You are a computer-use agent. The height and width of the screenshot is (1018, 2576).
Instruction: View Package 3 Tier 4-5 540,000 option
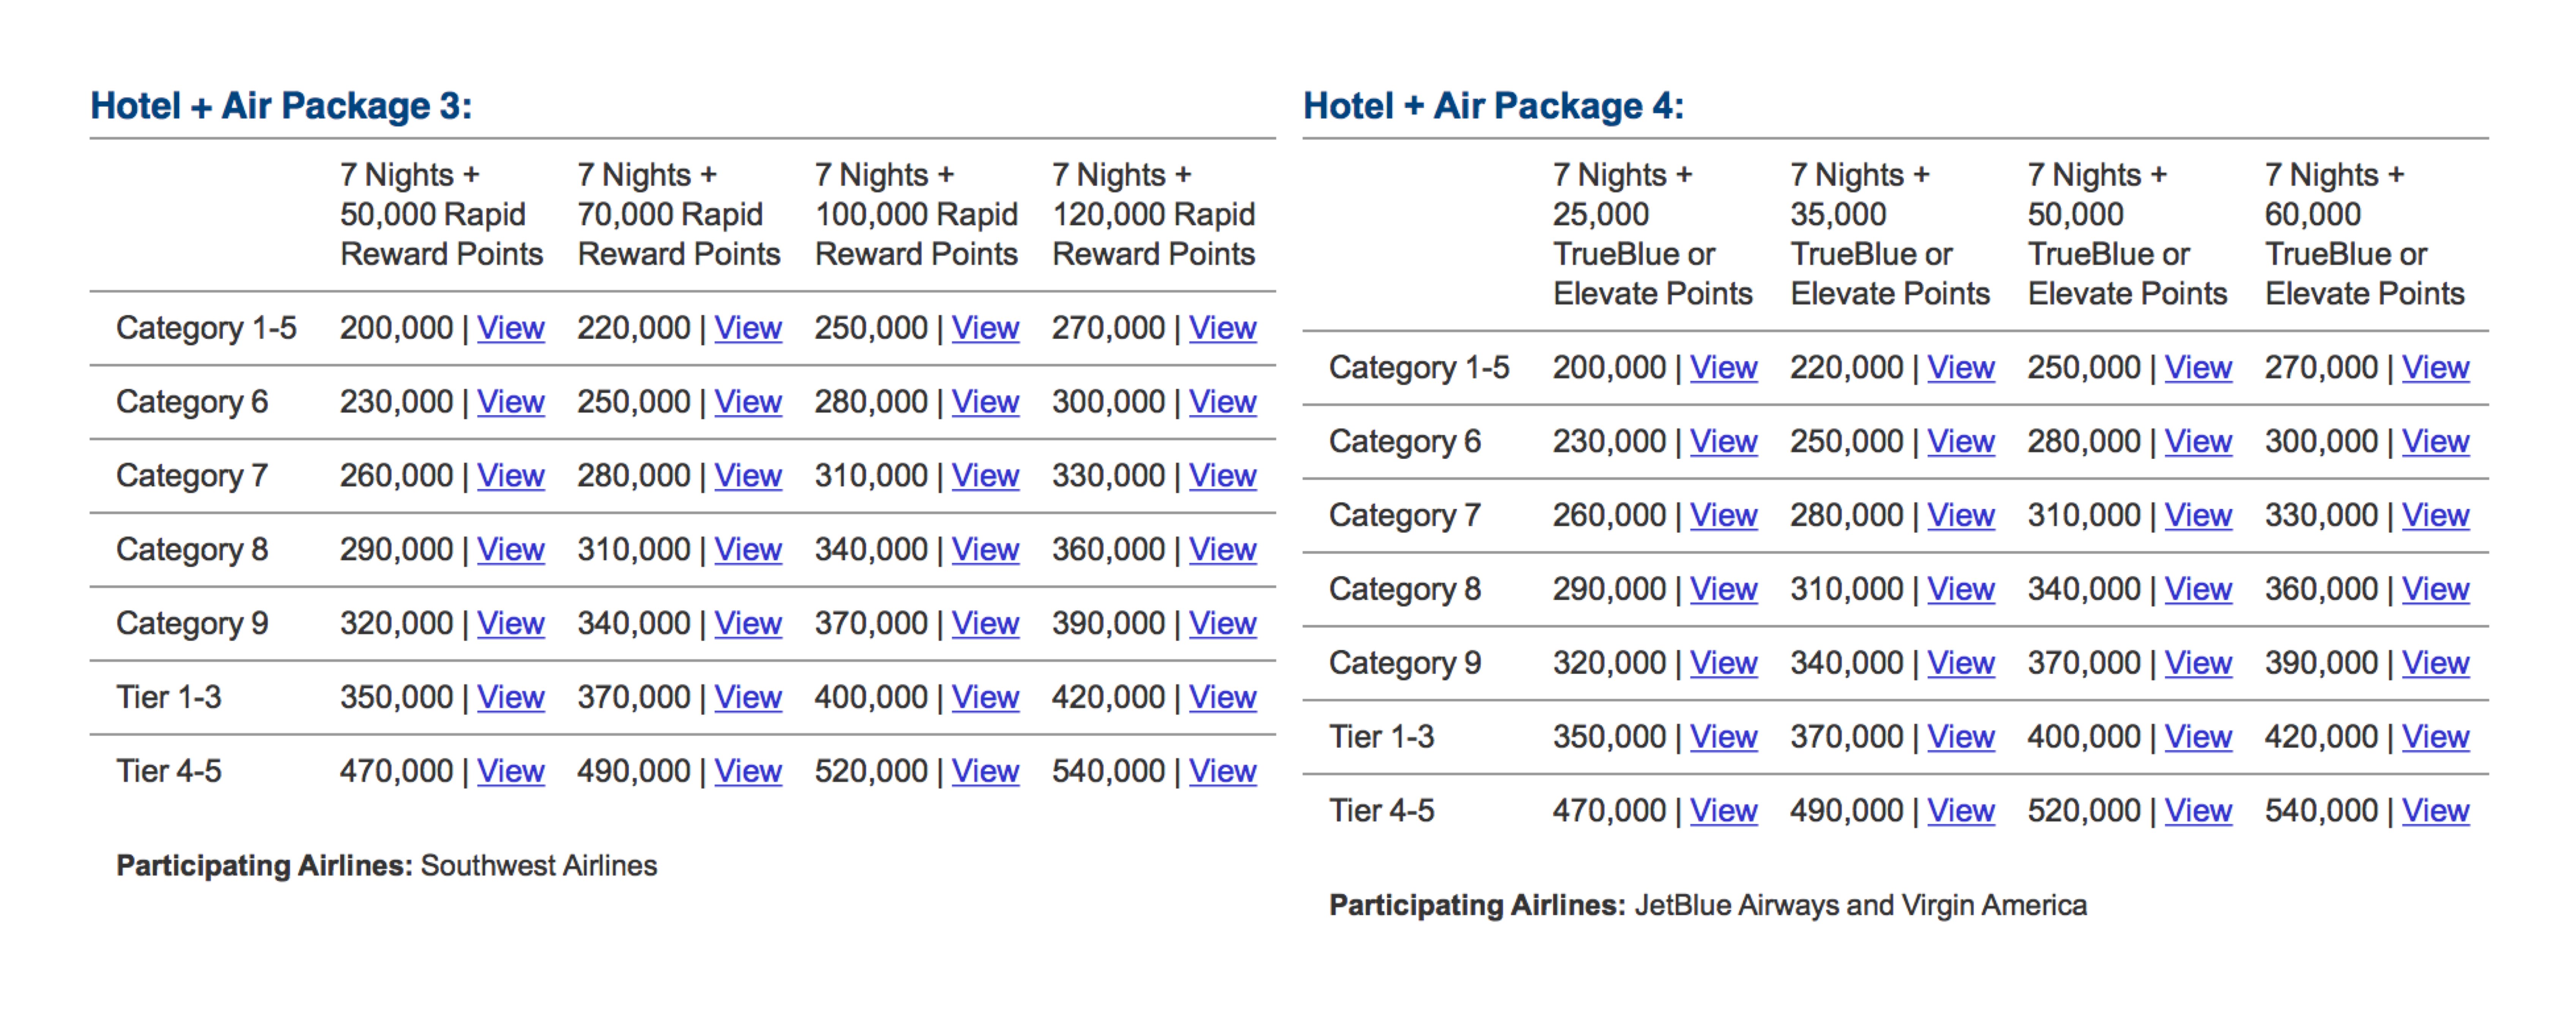click(1222, 772)
